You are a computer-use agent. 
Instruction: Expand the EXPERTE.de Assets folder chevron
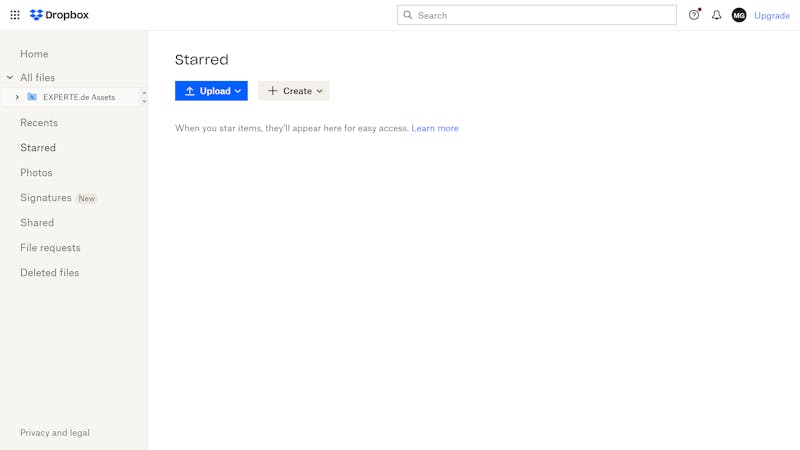coord(17,97)
